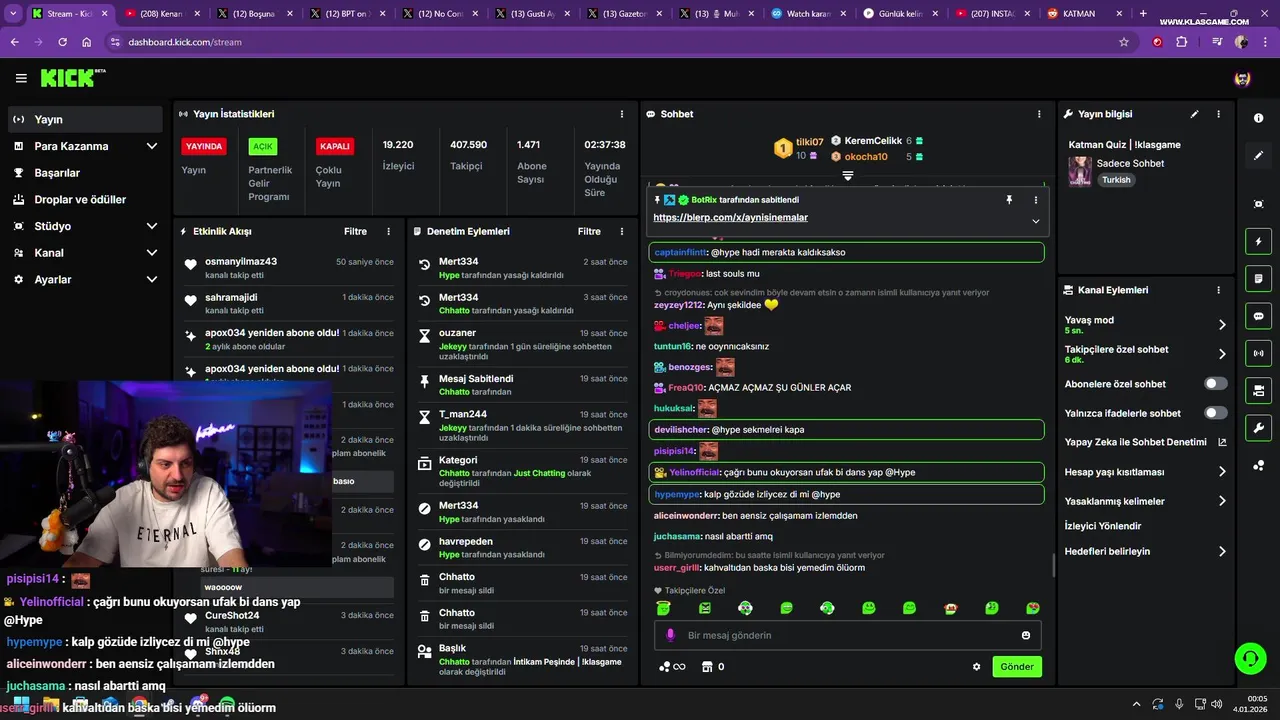
Task: Edit stream info with the pencil icon
Action: coord(1194,114)
